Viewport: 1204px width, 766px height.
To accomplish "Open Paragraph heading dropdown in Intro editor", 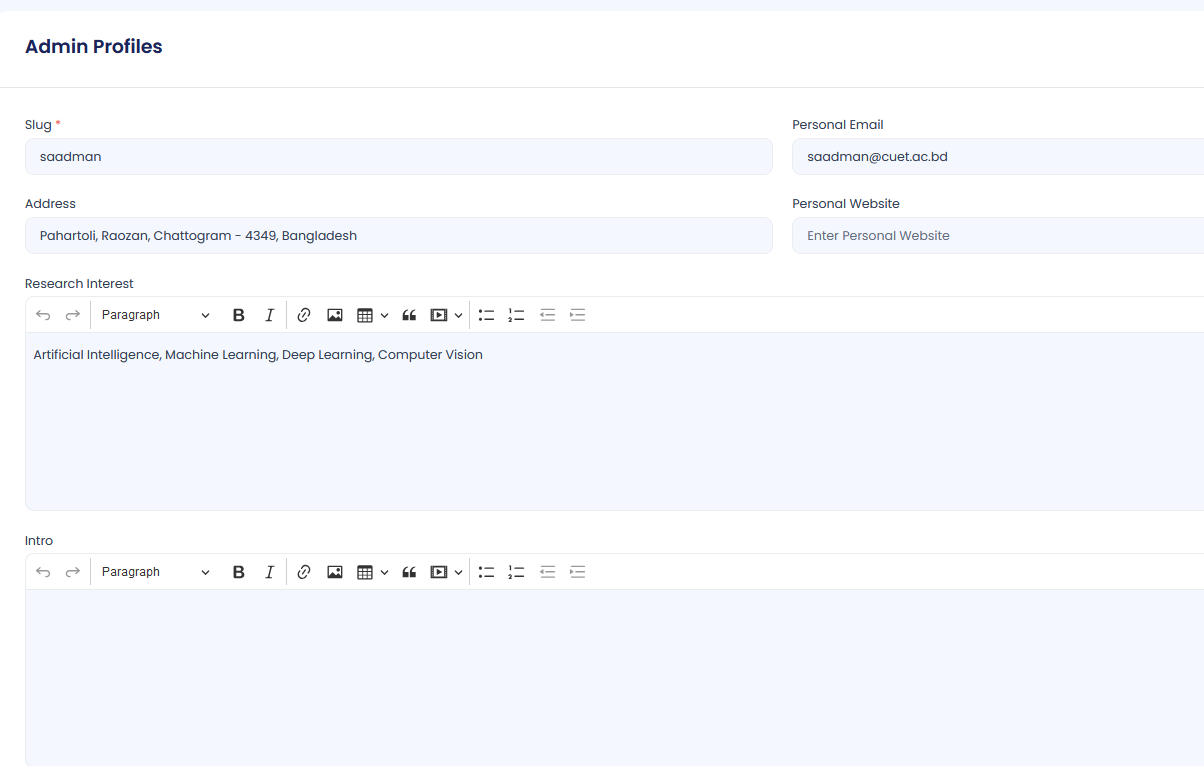I will coord(155,572).
